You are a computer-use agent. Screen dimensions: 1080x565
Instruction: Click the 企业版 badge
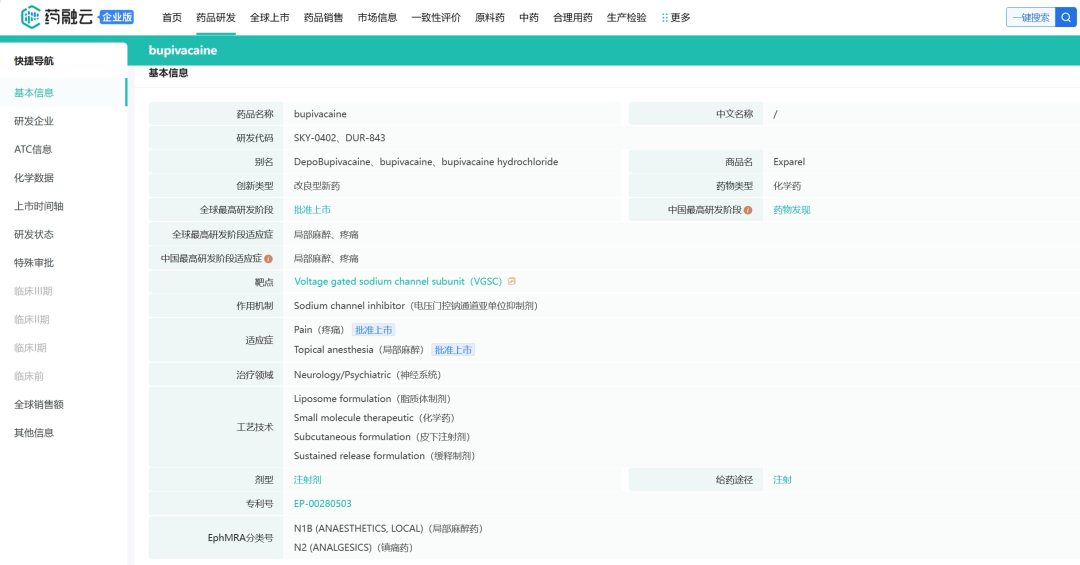coord(117,17)
